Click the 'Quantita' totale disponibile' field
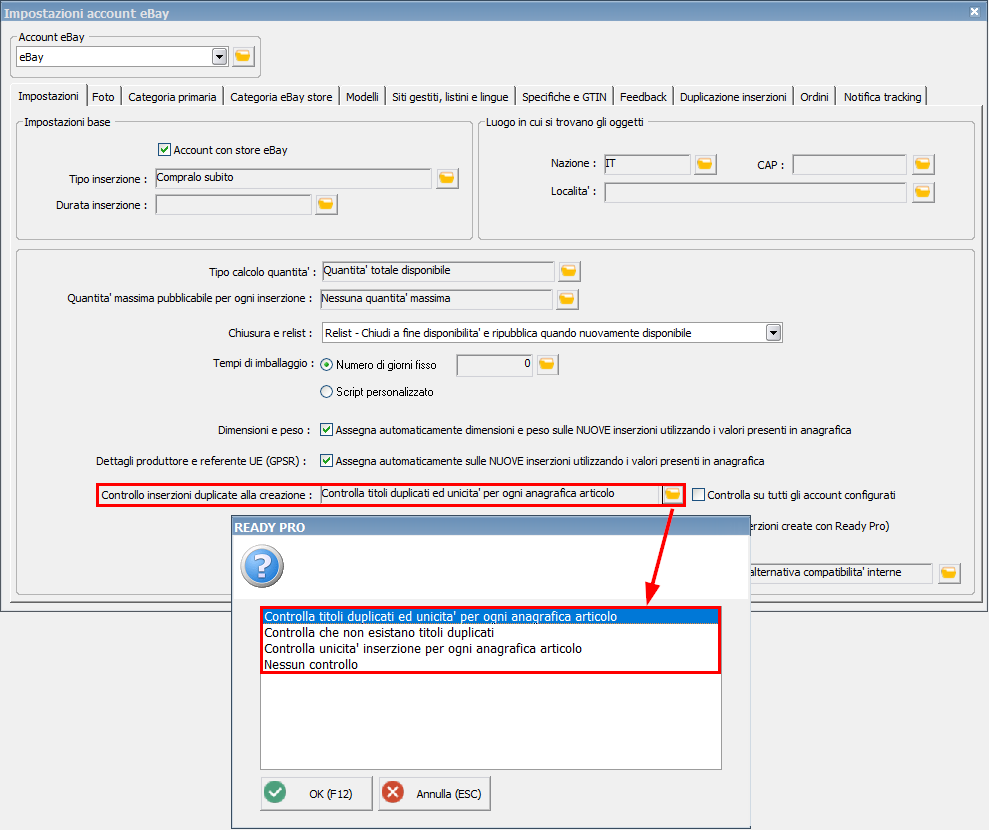This screenshot has width=989, height=830. coord(438,271)
